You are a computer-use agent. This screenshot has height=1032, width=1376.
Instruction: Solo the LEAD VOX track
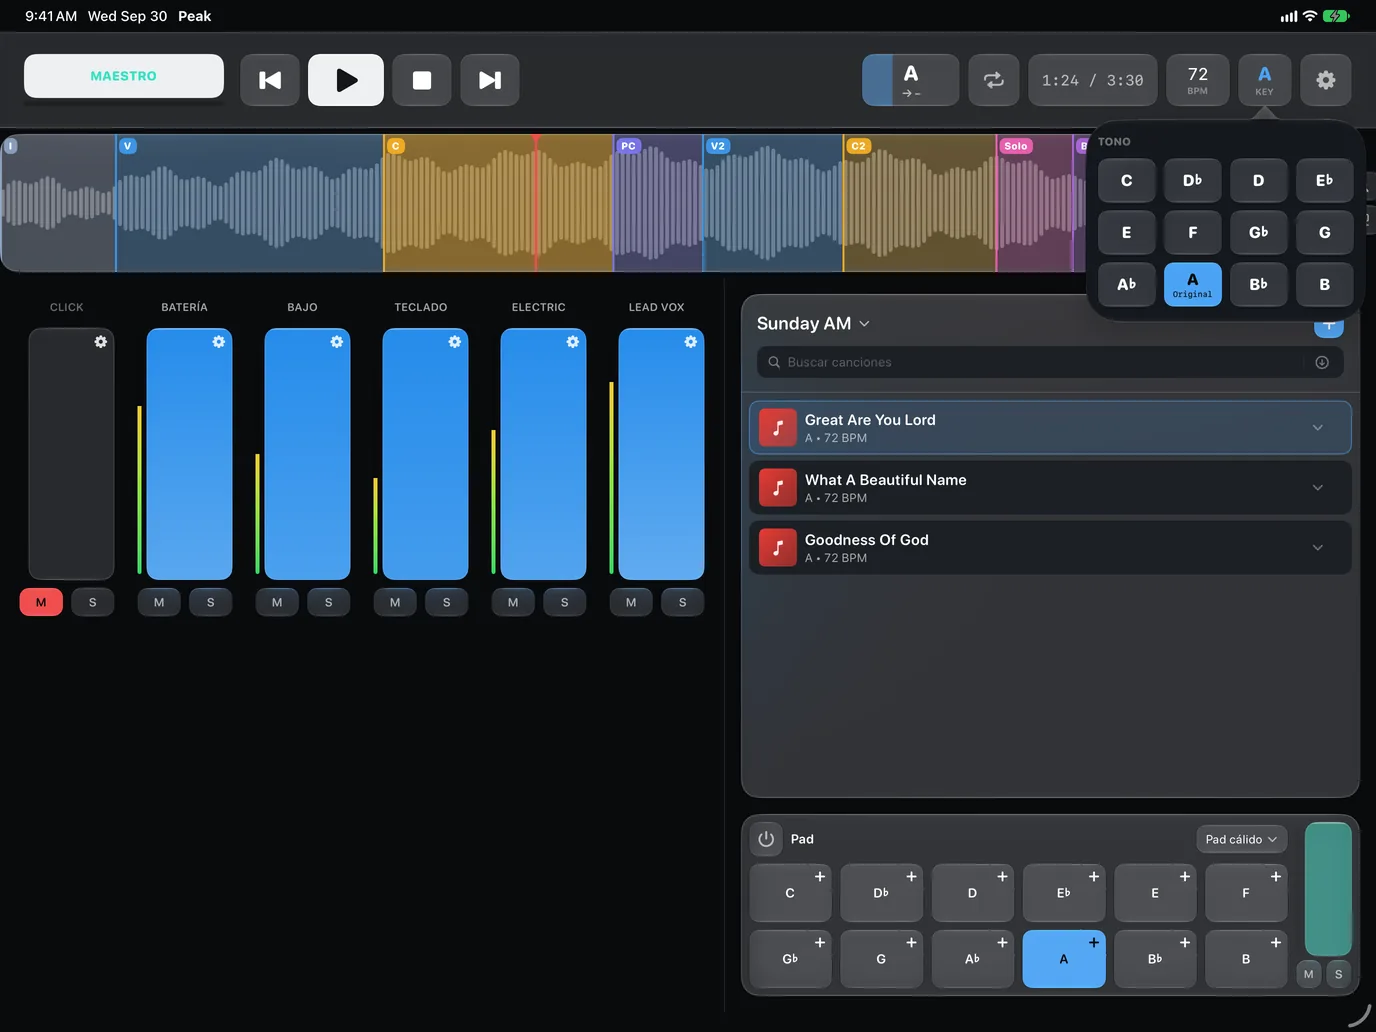pyautogui.click(x=683, y=602)
